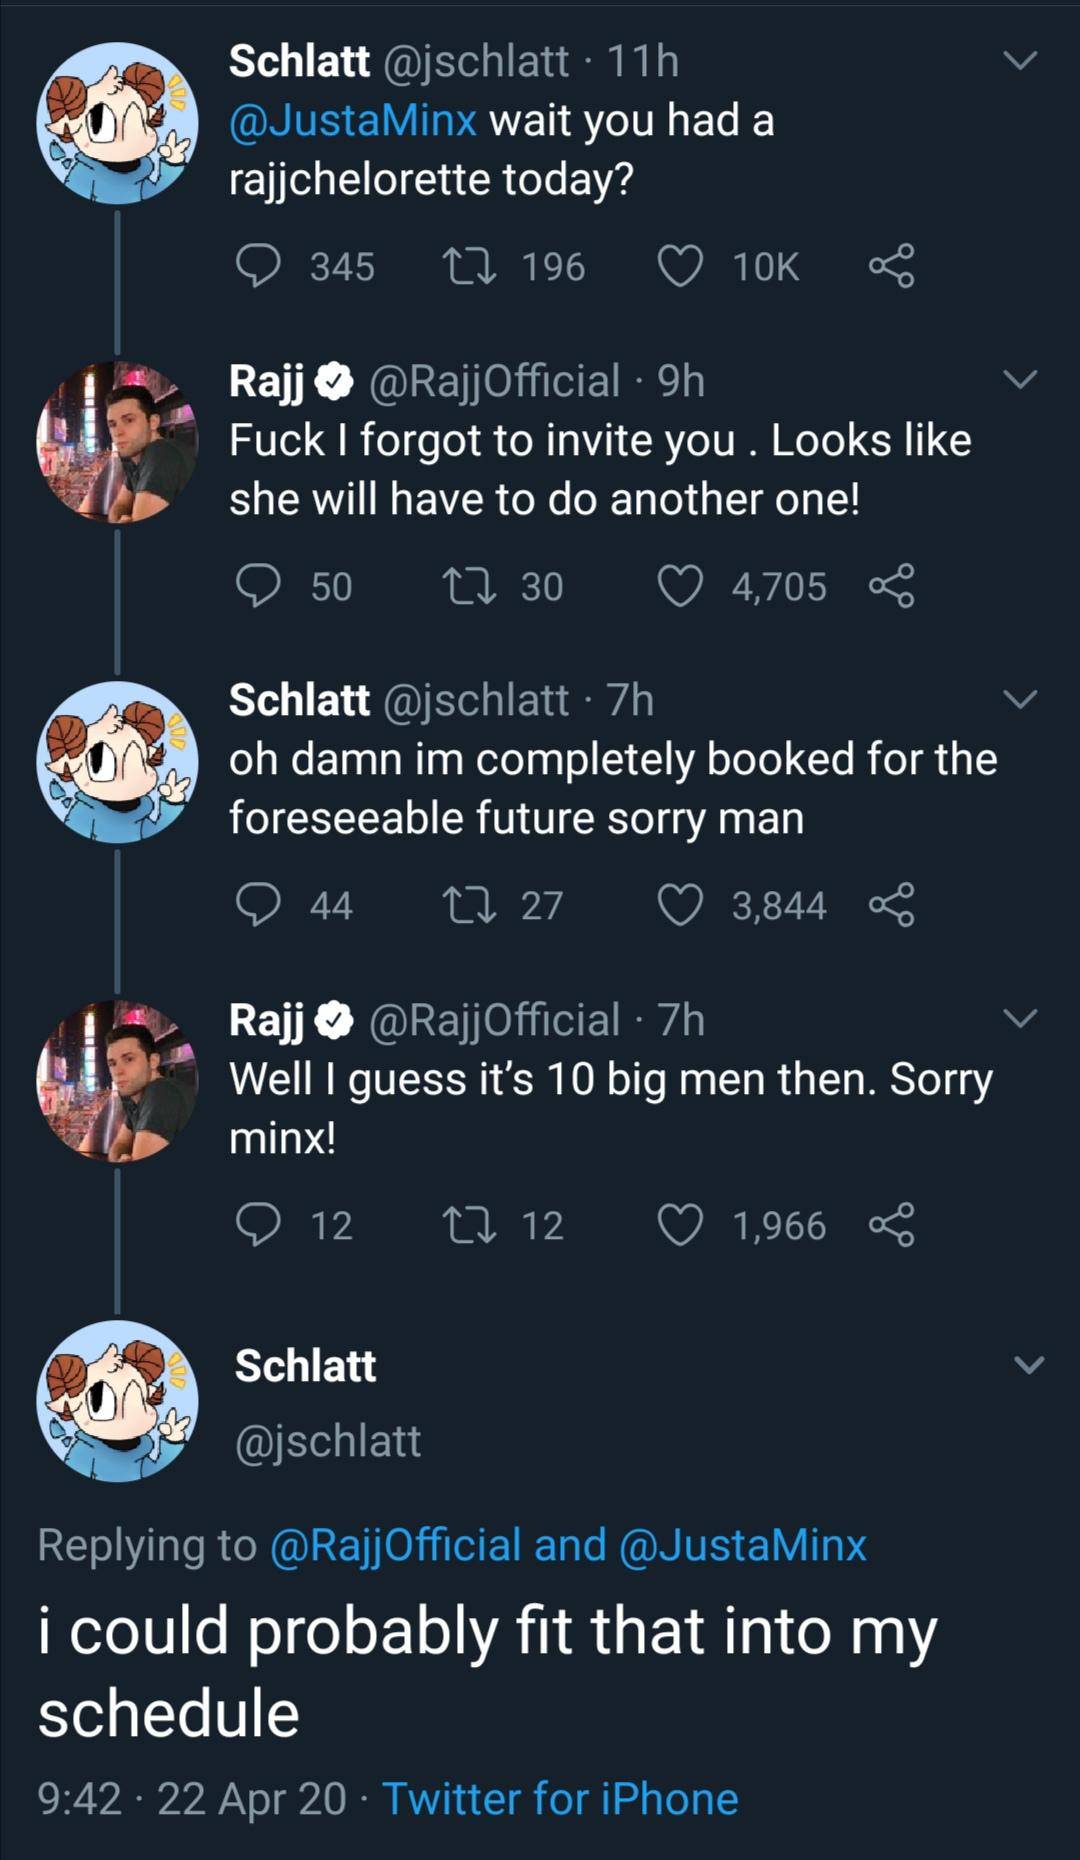The width and height of the screenshot is (1080, 1860).
Task: Open the reply icon on Schlatt's first tweet
Action: pyautogui.click(x=262, y=264)
